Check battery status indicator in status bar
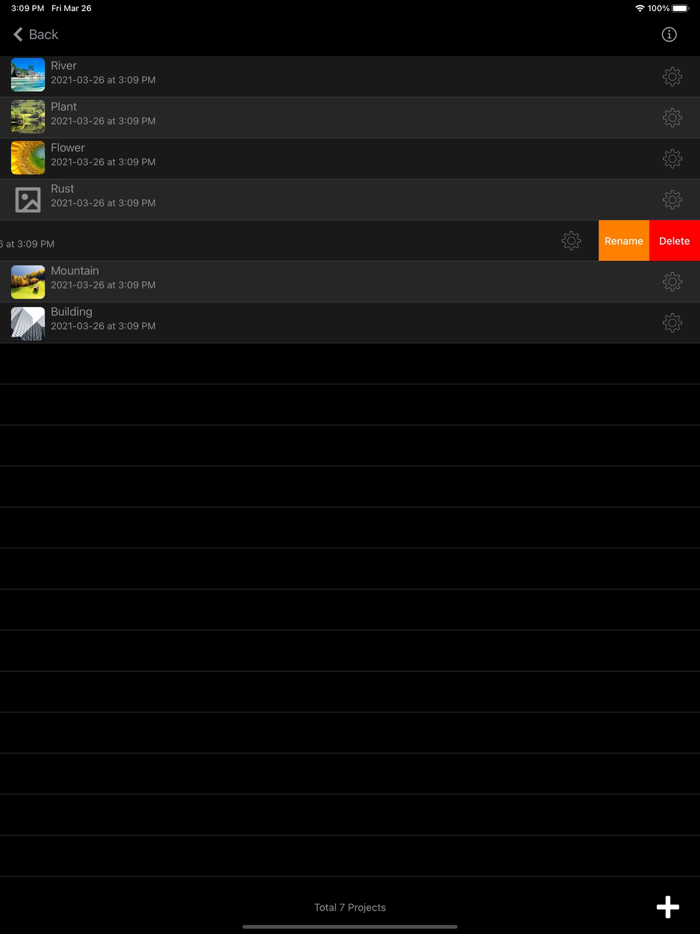The width and height of the screenshot is (700, 934). click(680, 8)
